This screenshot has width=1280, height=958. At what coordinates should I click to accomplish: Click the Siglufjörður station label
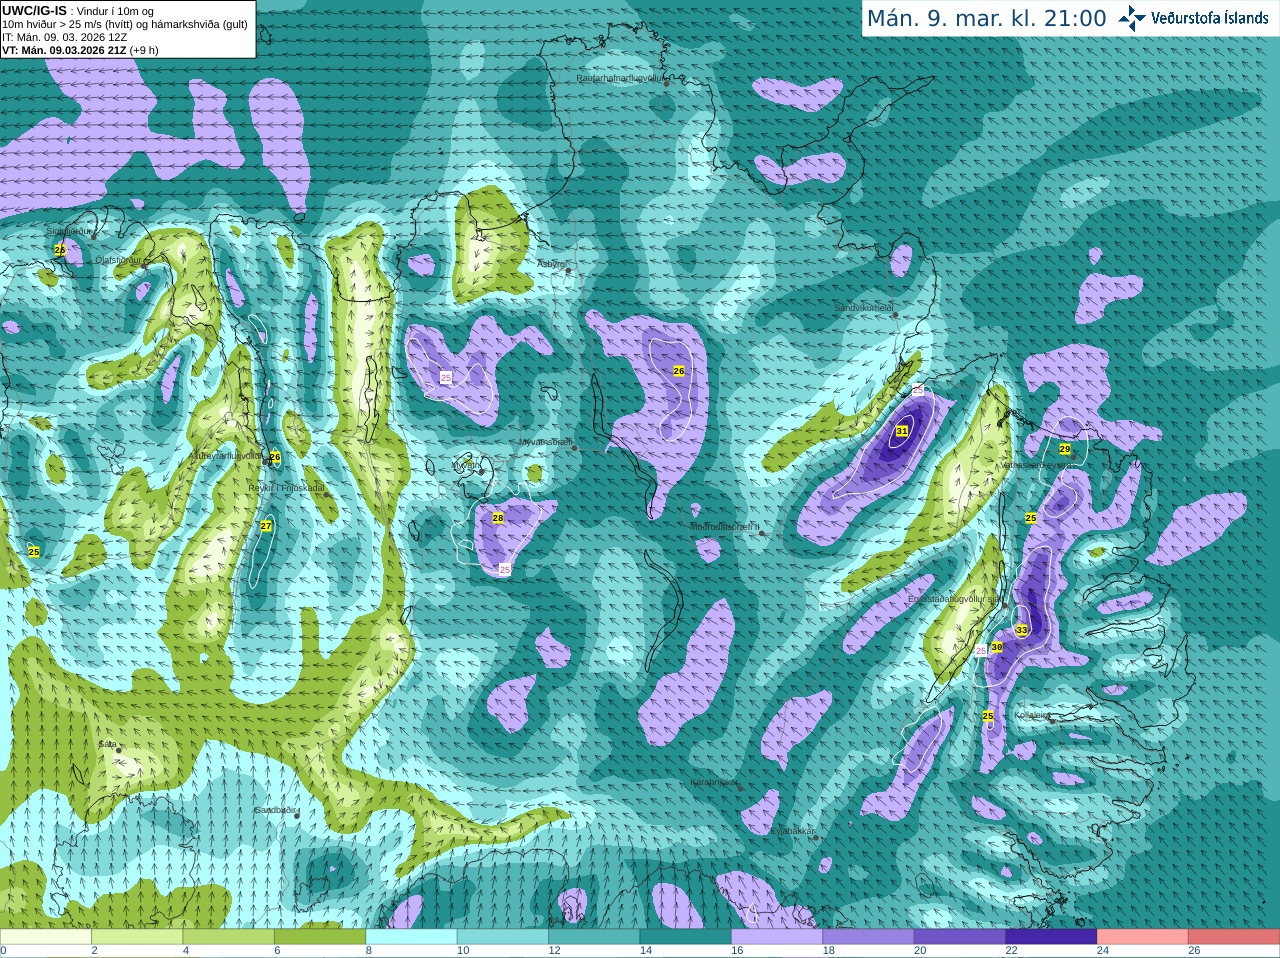click(69, 231)
